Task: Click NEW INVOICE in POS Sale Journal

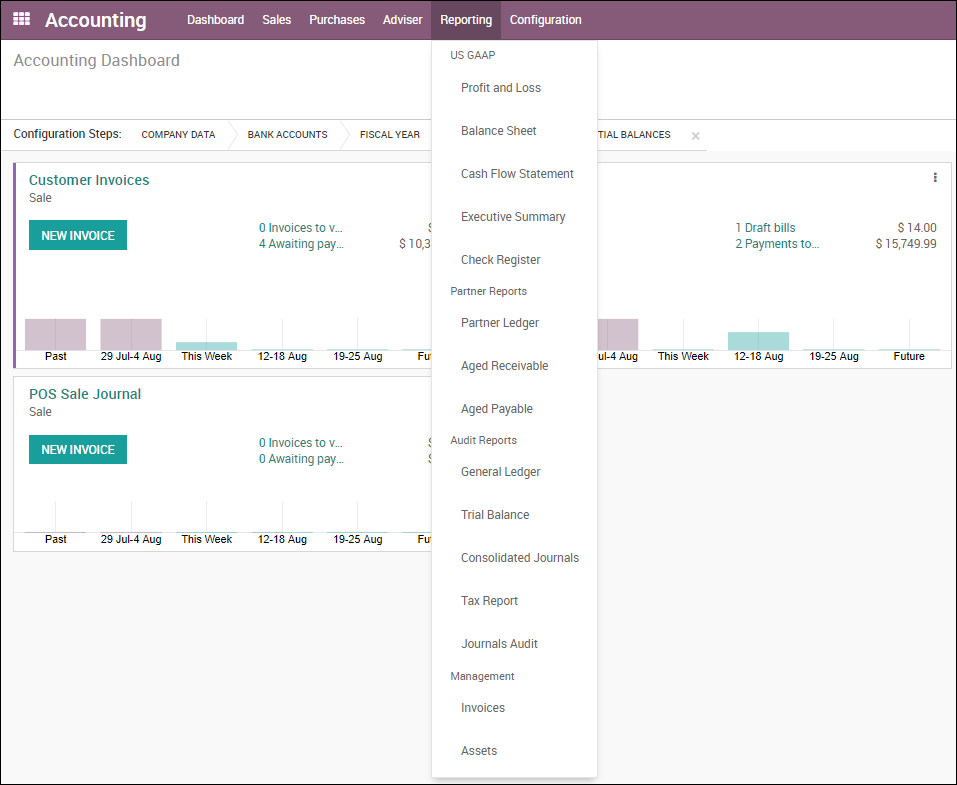Action: 78,450
